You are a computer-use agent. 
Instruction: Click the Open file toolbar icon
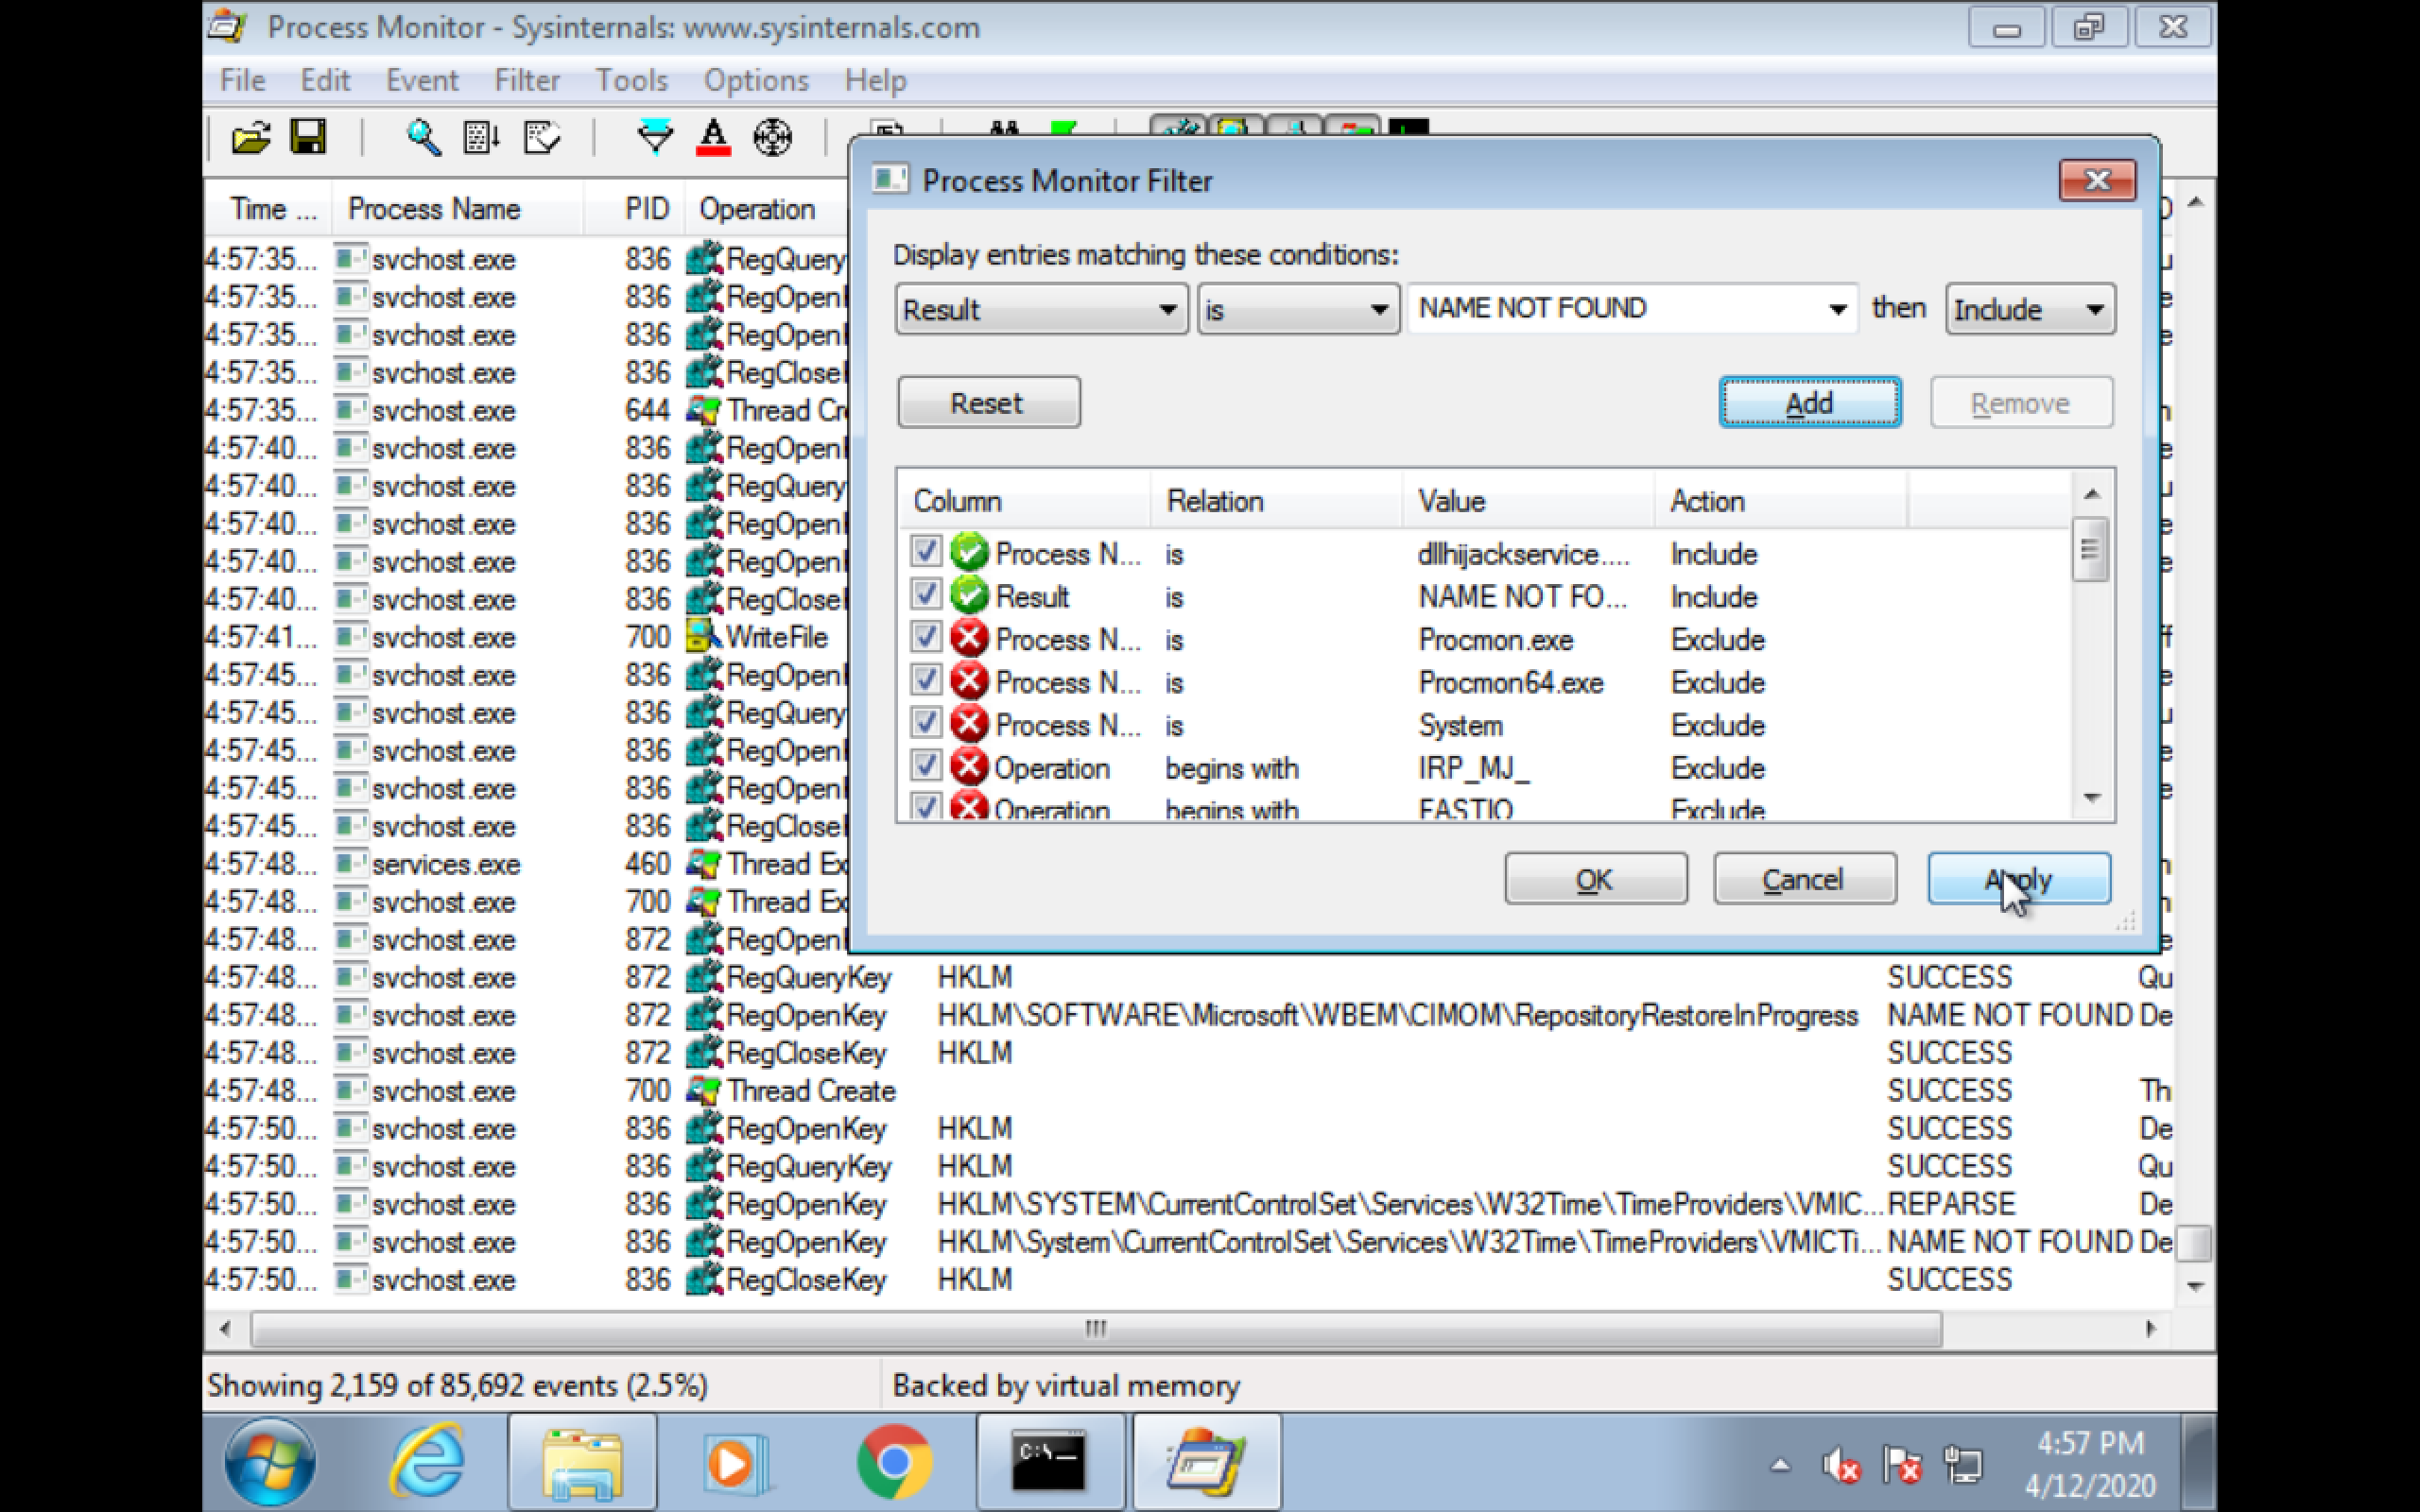coord(251,137)
